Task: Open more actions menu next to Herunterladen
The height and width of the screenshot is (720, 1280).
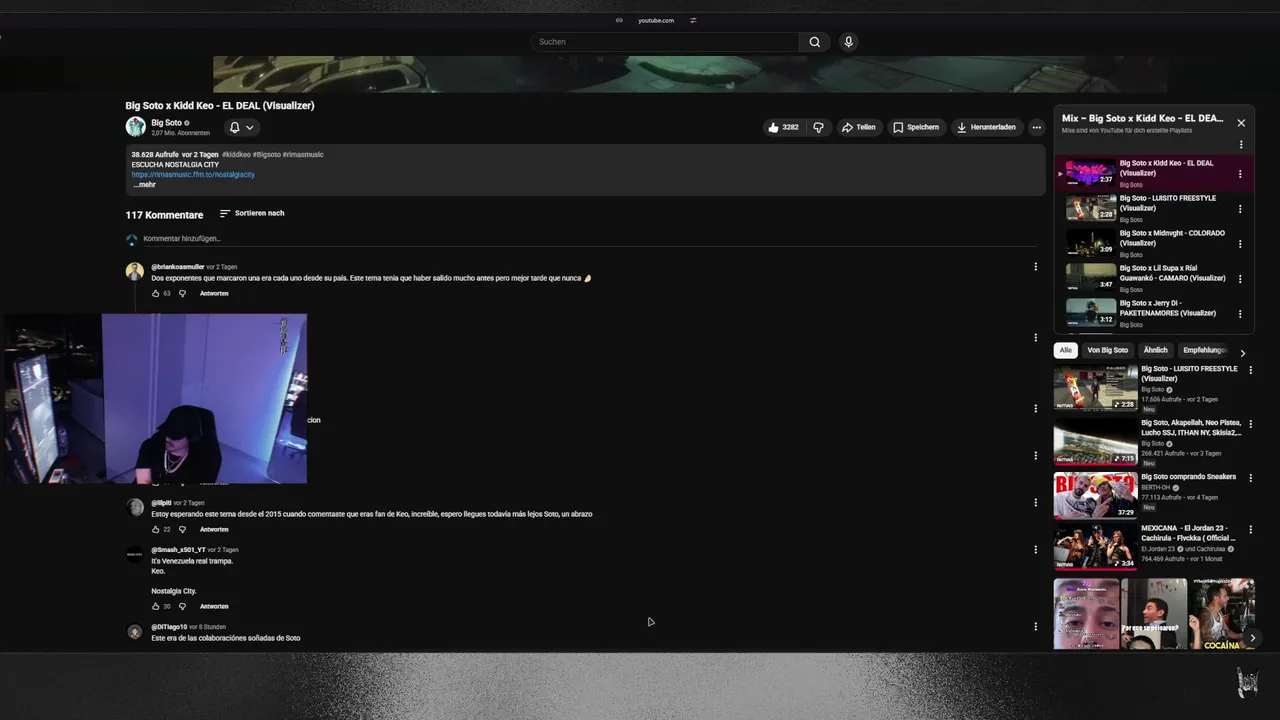Action: point(1037,127)
